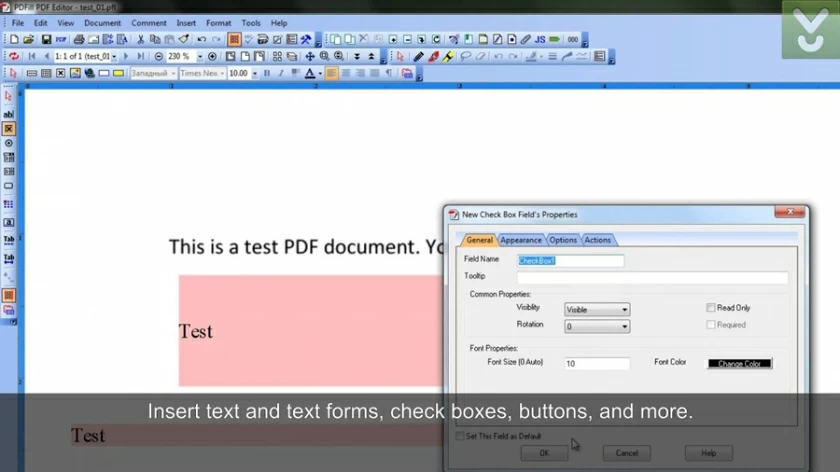Insert an image with the picture icon

75,73
